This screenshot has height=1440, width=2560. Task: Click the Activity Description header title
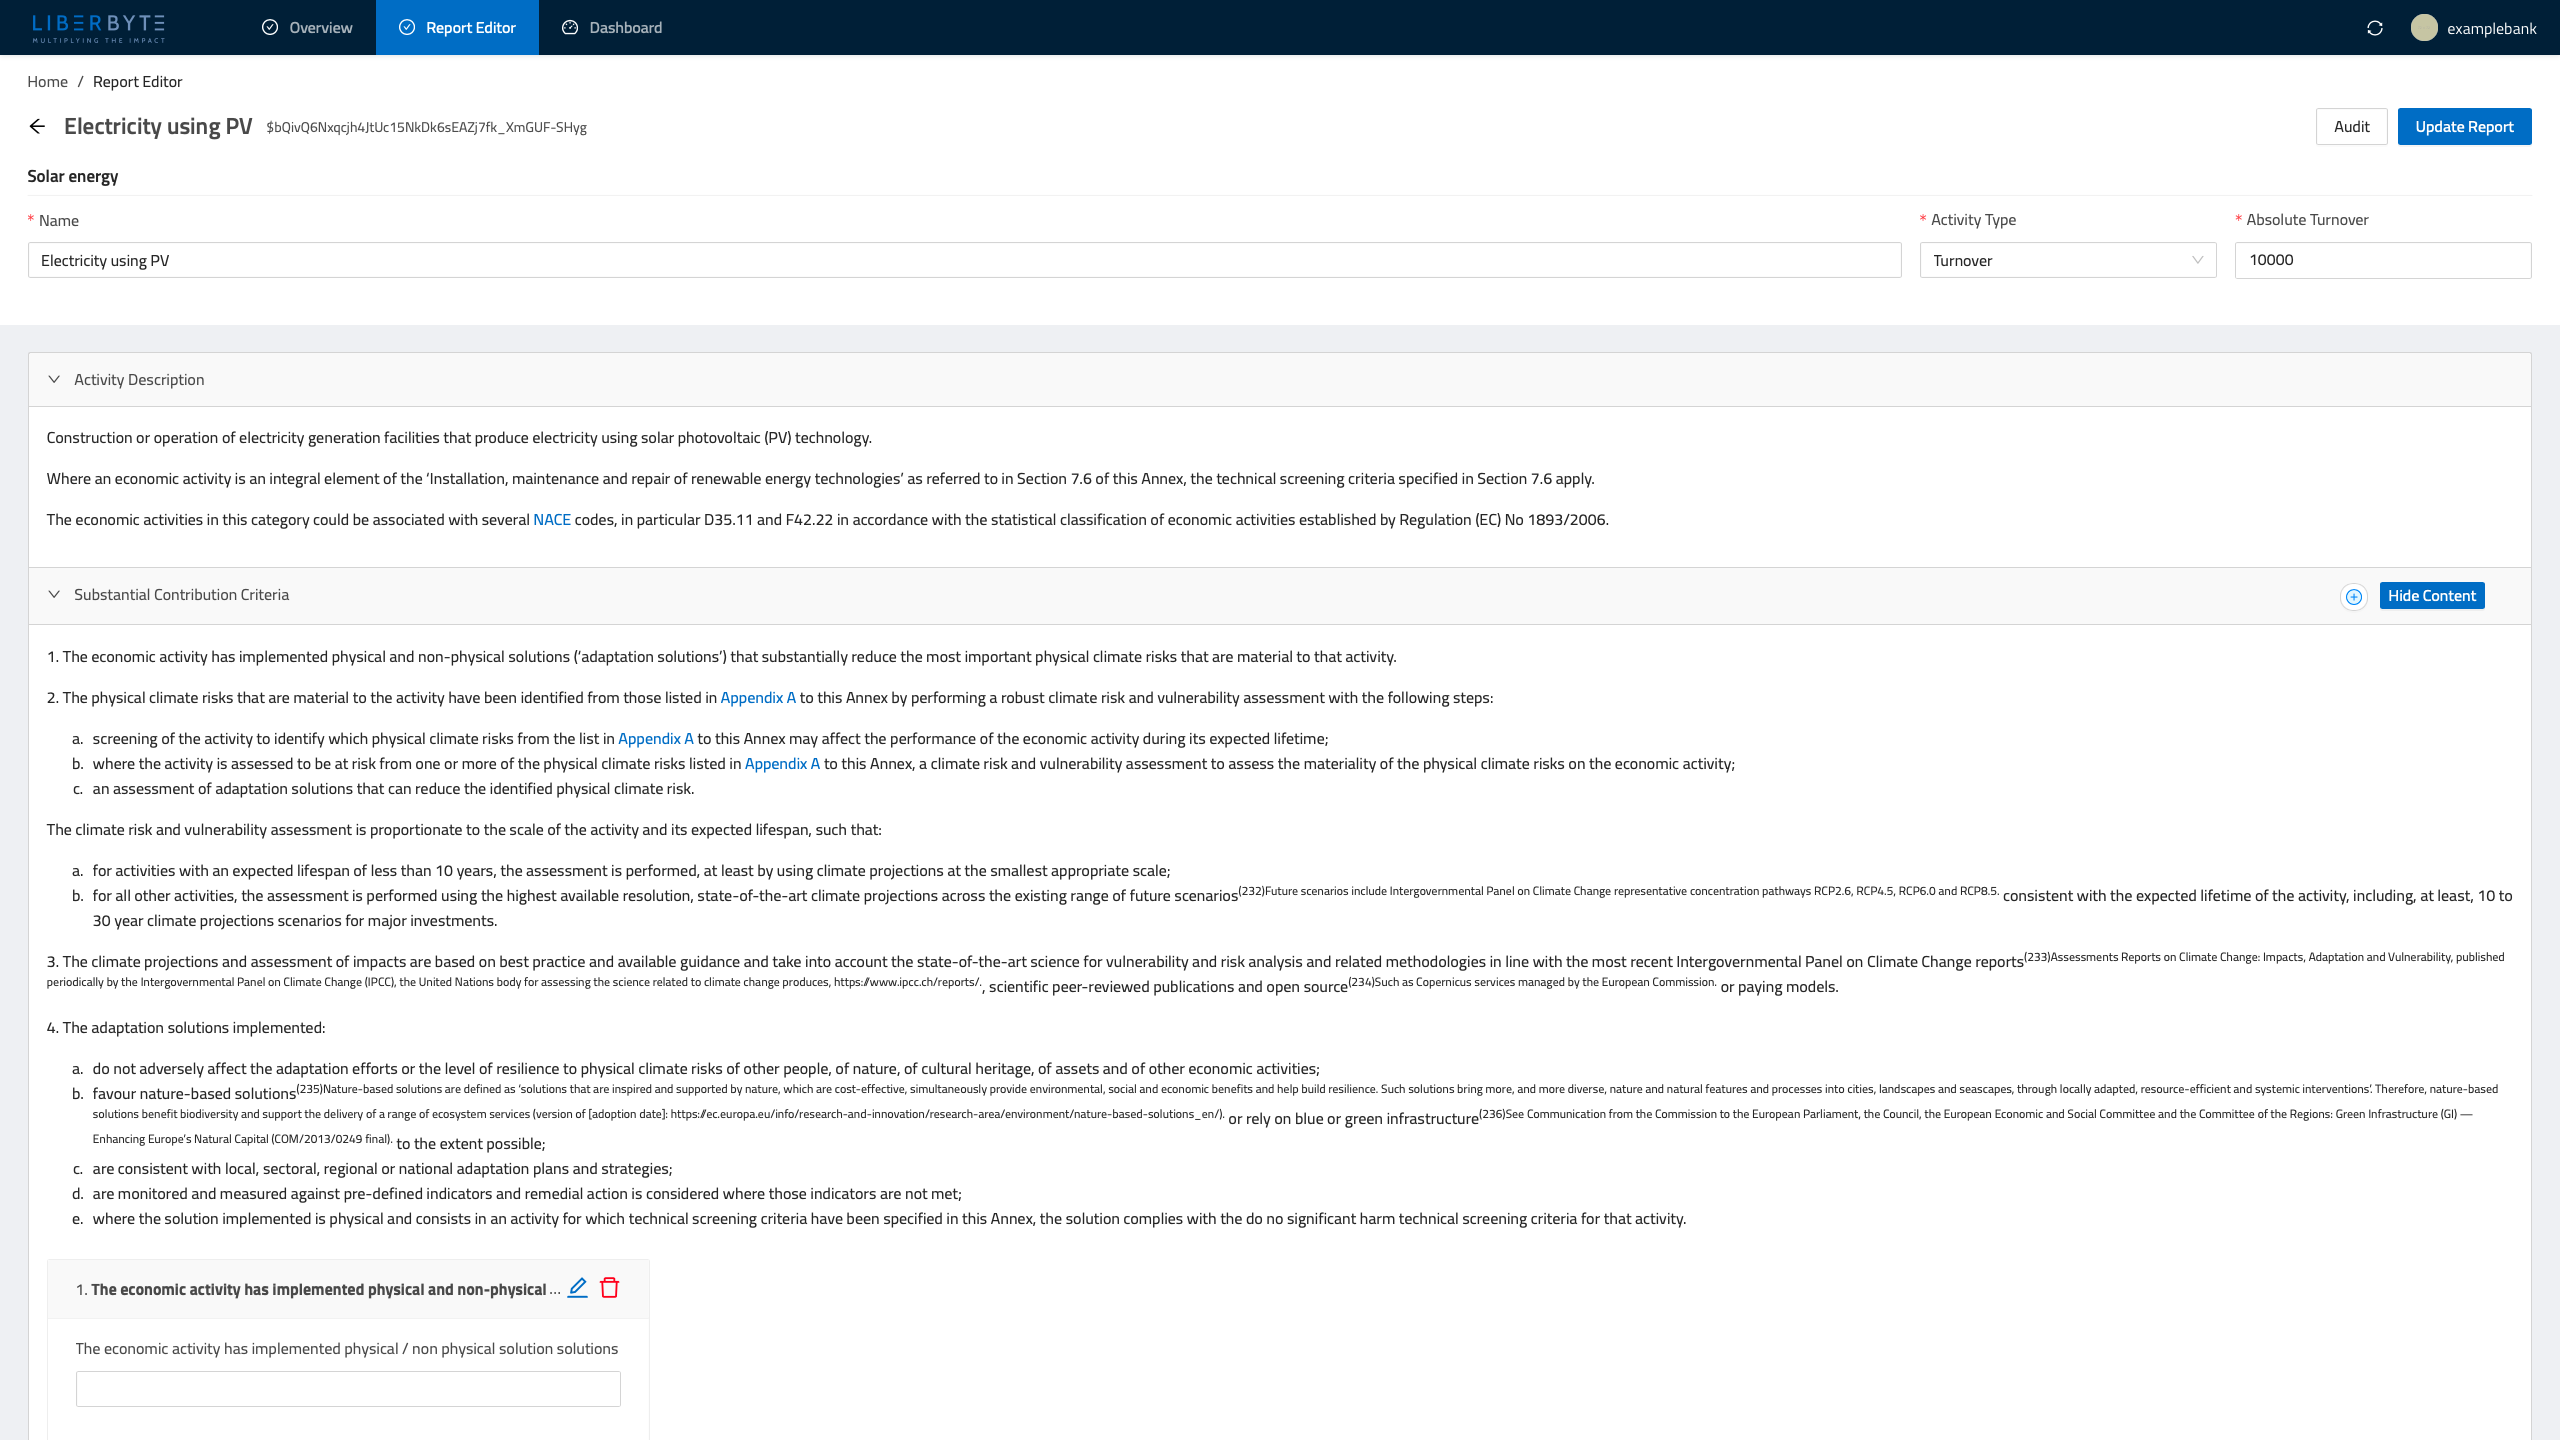(139, 380)
